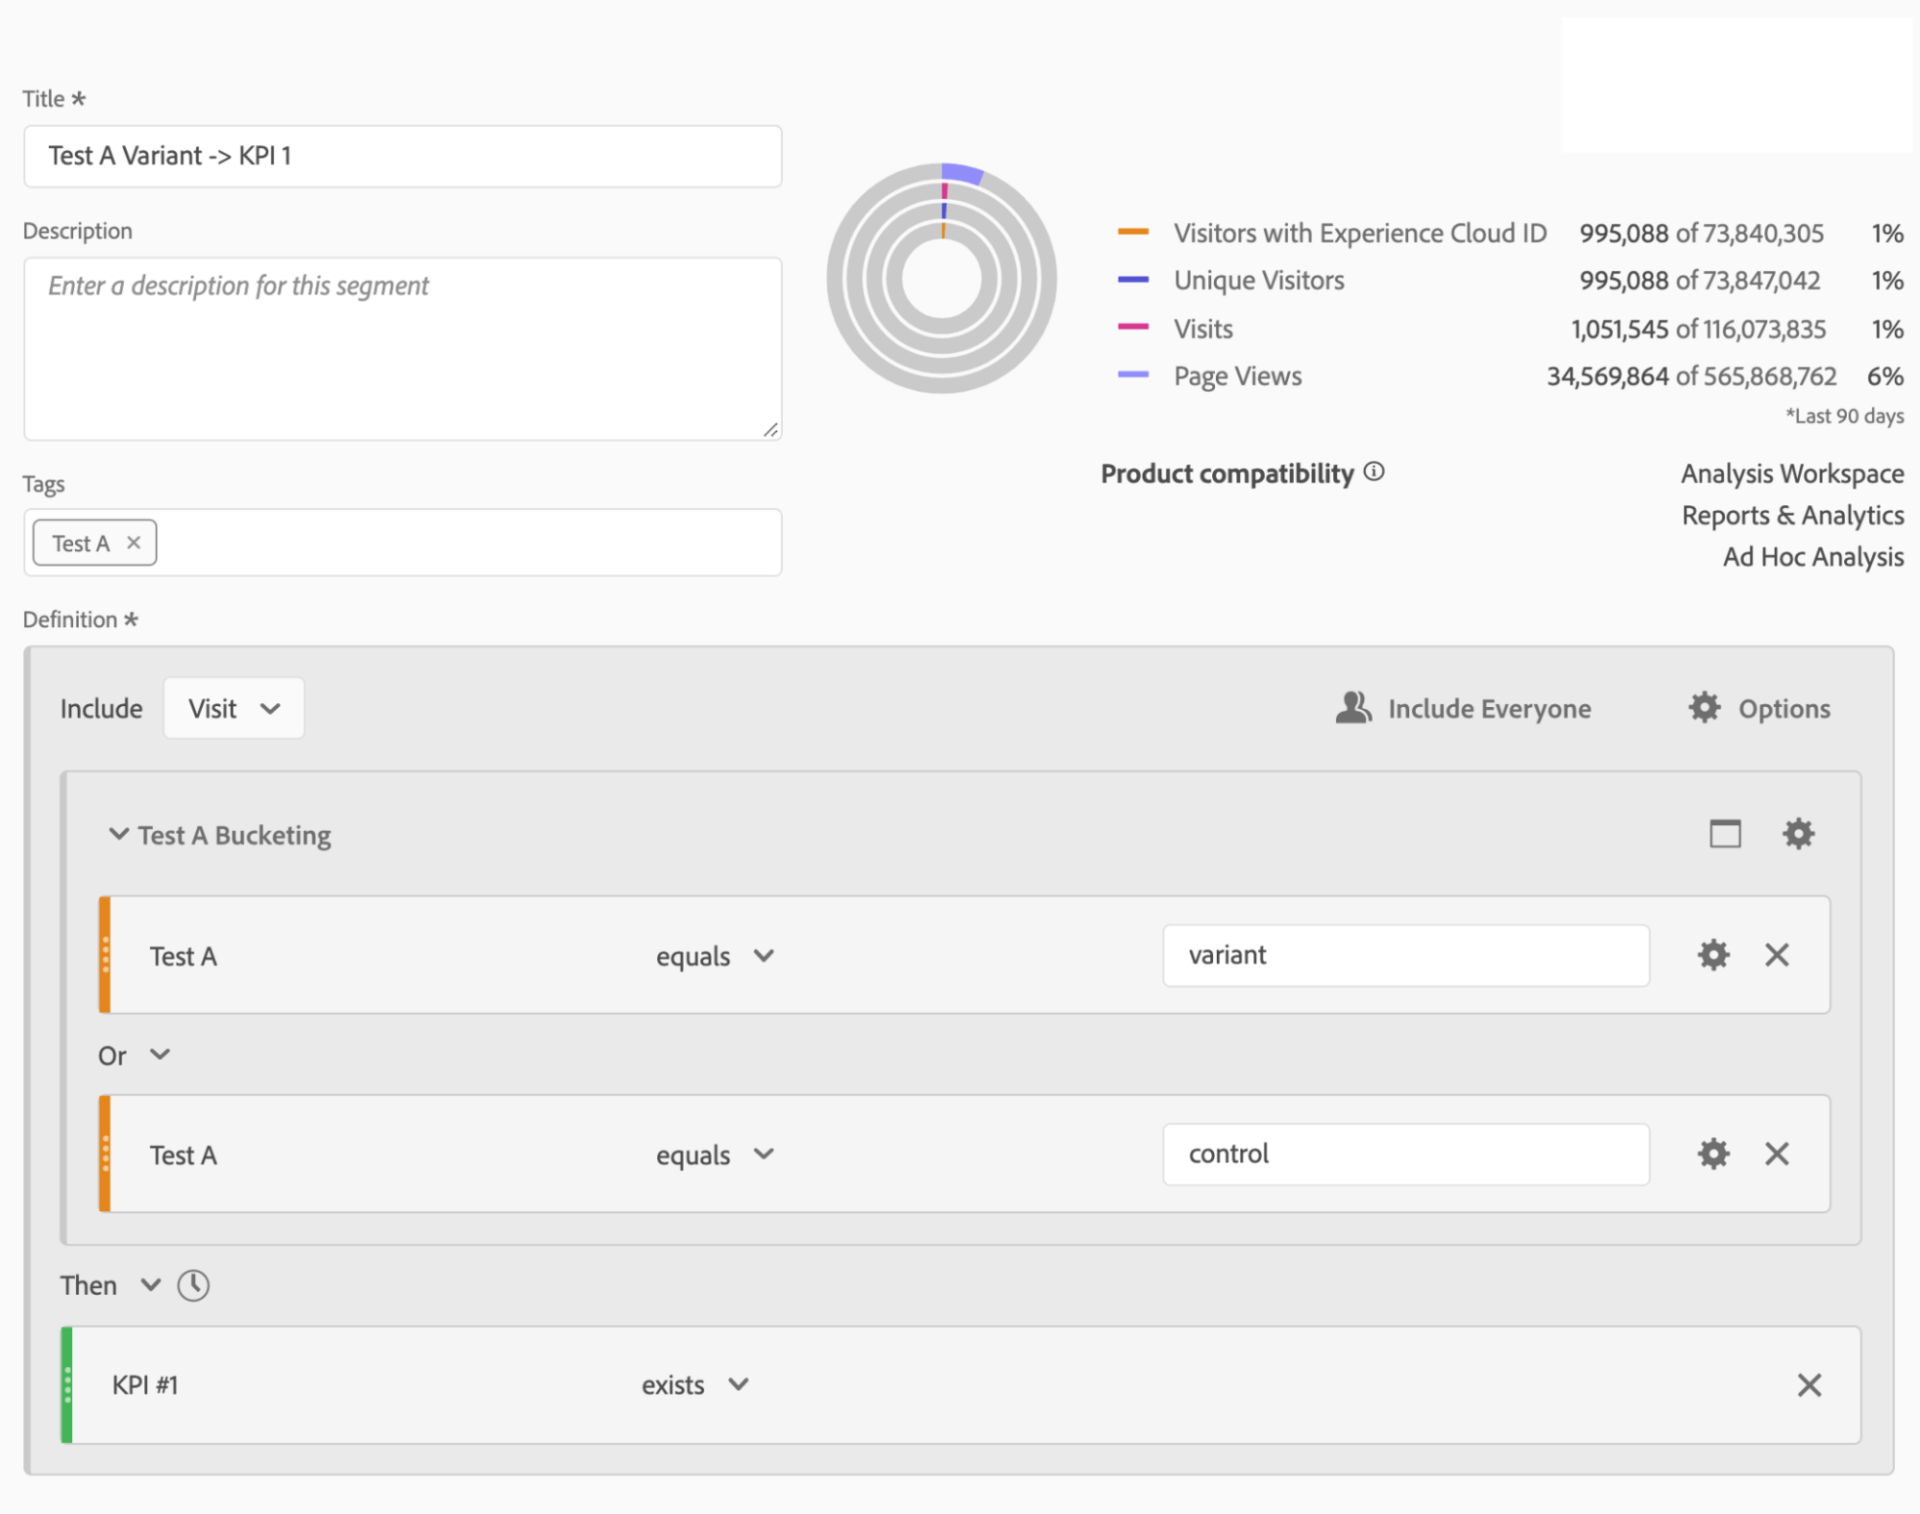The image size is (1920, 1514).
Task: Remove the KPI #1 rule
Action: [1809, 1385]
